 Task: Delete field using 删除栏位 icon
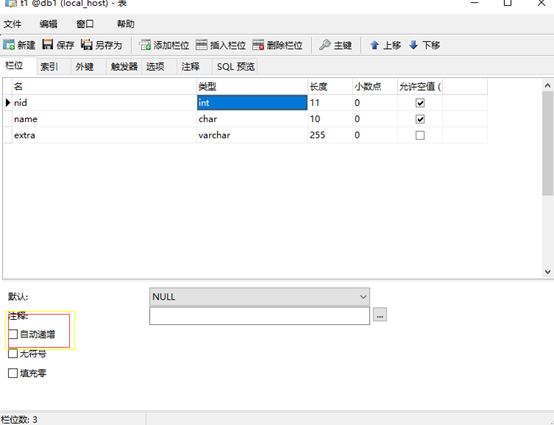pos(258,45)
